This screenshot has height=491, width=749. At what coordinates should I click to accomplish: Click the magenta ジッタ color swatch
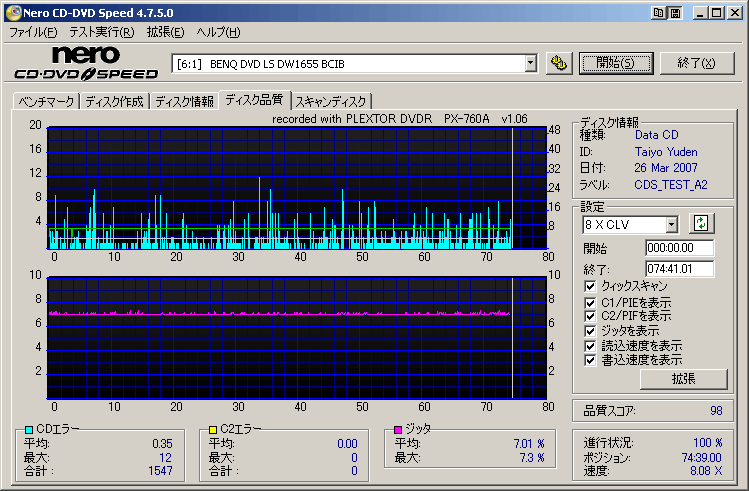click(x=398, y=429)
